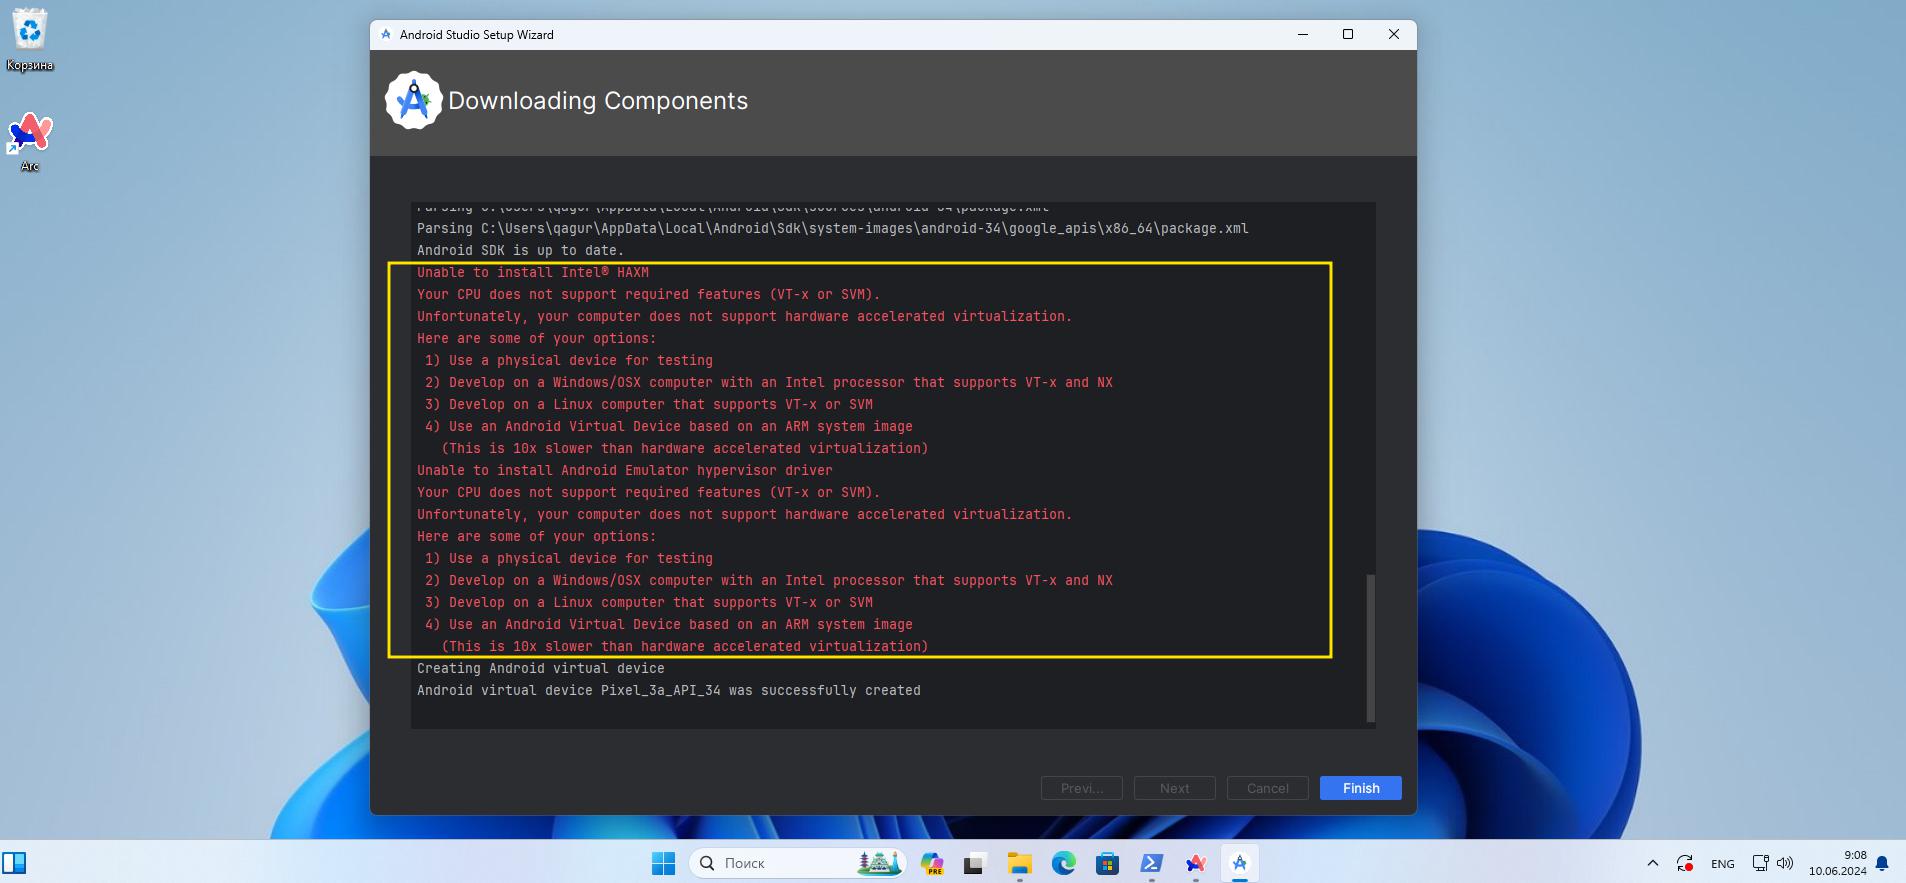Image resolution: width=1906 pixels, height=883 pixels.
Task: Click the disabled Next button
Action: point(1174,788)
